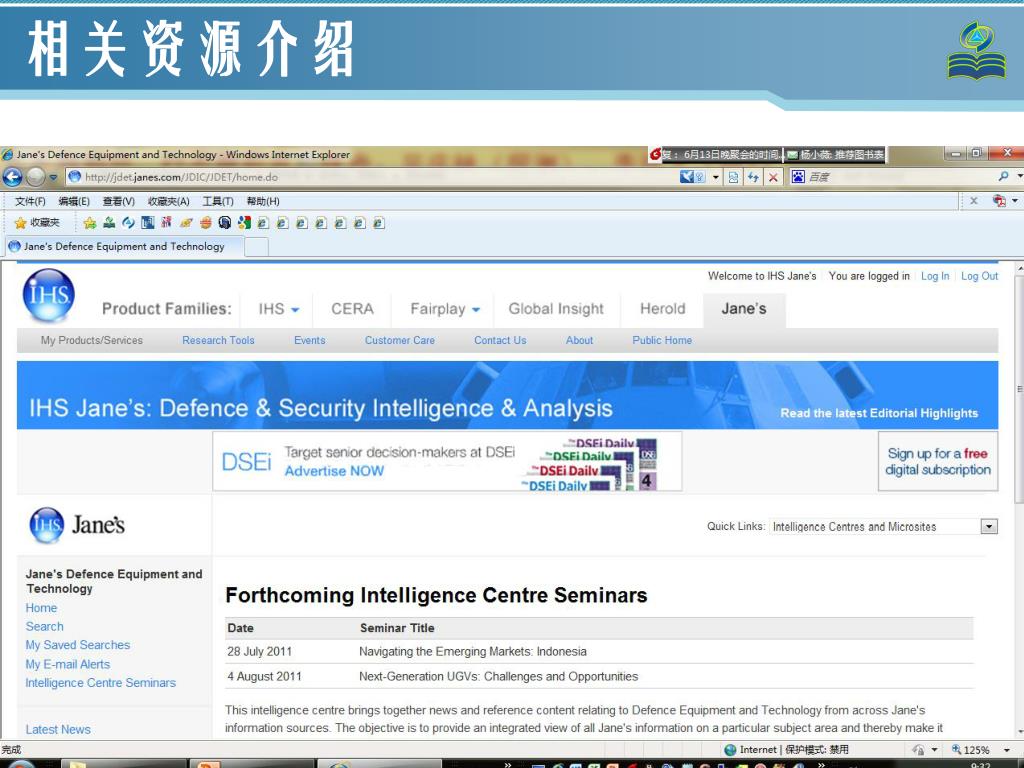Open Navigating the Emerging Markets: Indonesia seminar

pos(473,652)
